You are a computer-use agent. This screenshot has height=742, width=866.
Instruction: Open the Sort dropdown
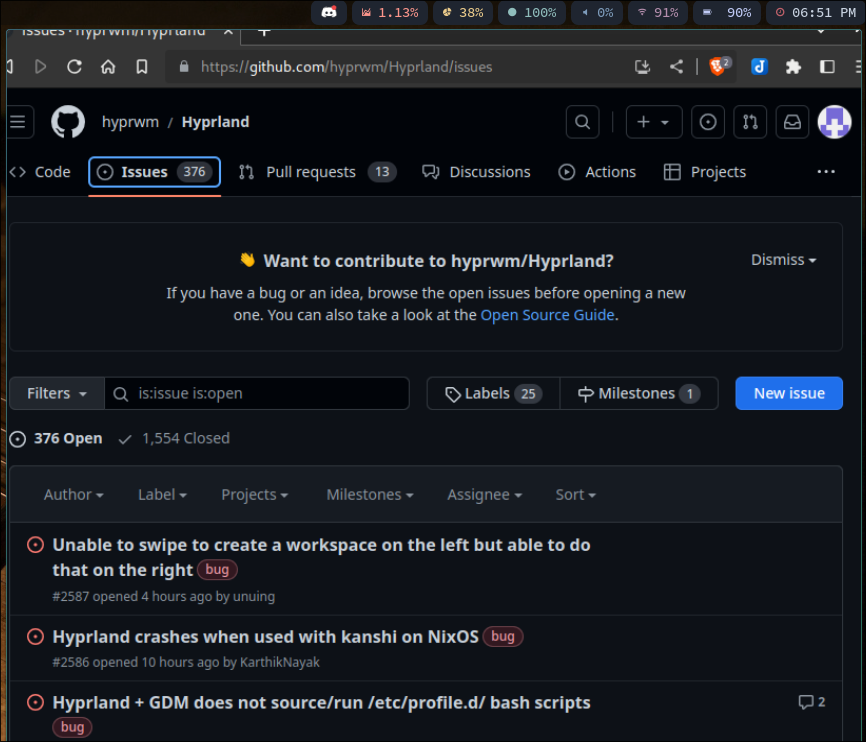[x=575, y=494]
